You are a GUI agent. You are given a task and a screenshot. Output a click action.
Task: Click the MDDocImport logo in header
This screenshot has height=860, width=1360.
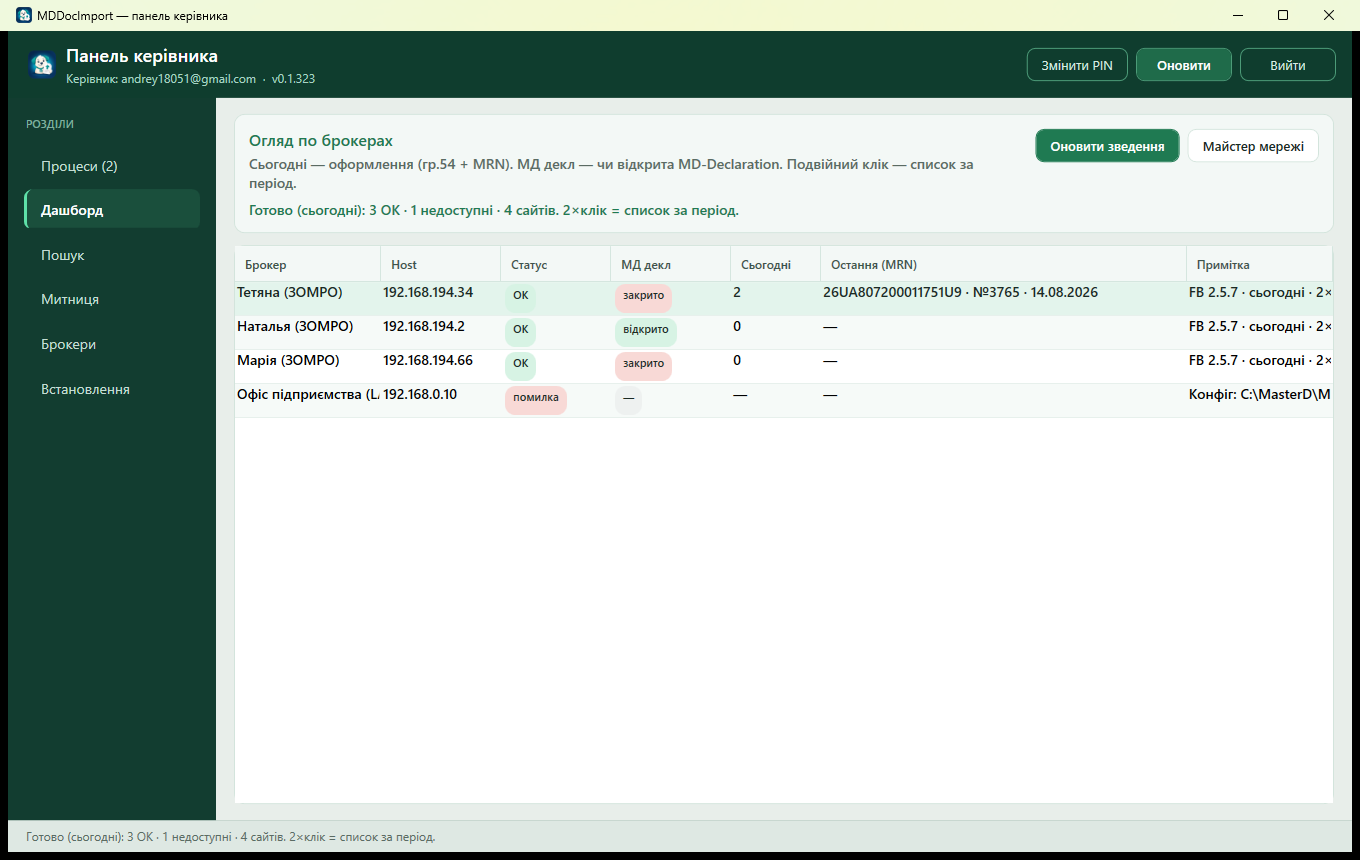click(x=41, y=65)
